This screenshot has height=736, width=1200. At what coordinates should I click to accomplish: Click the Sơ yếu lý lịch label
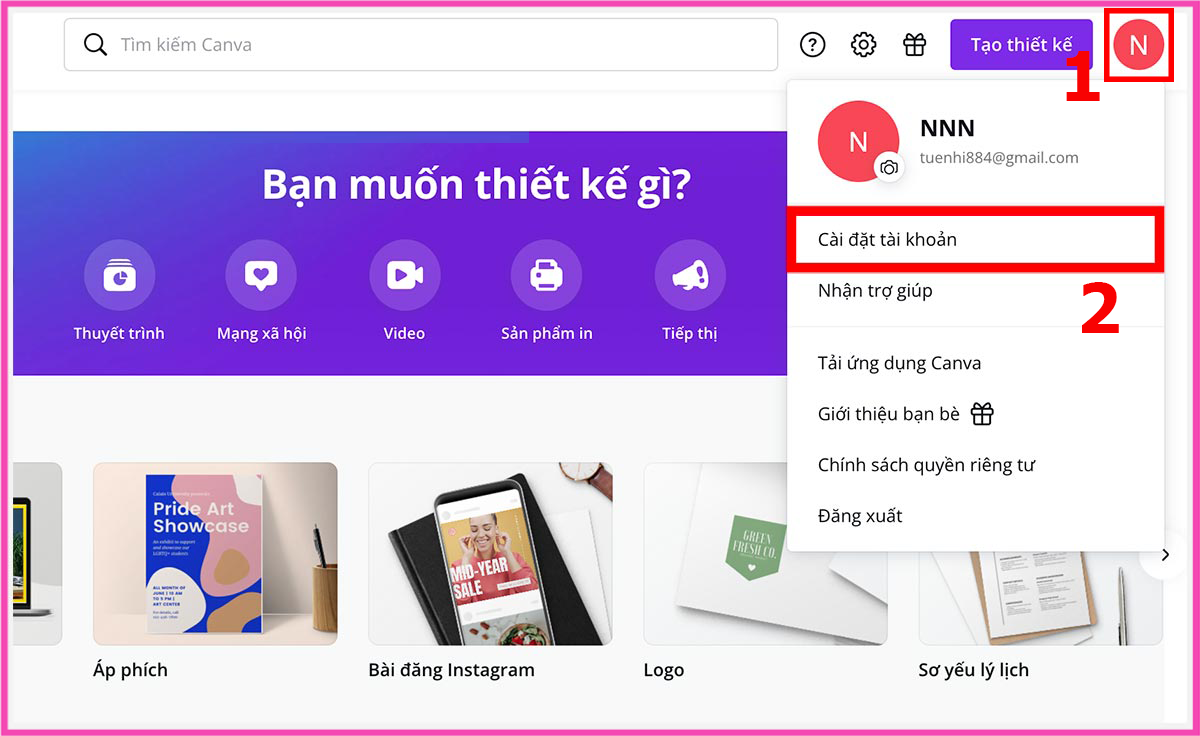tap(974, 670)
